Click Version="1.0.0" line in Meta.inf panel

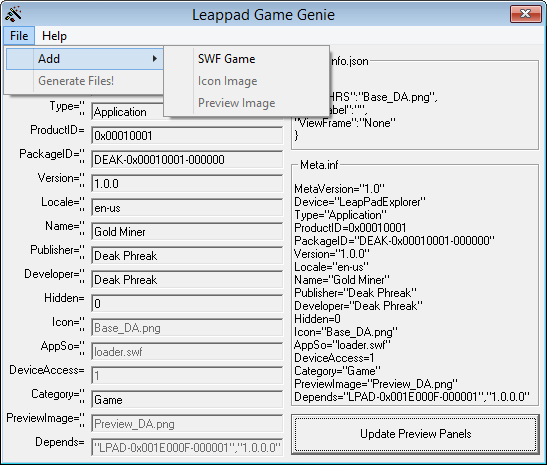click(331, 254)
